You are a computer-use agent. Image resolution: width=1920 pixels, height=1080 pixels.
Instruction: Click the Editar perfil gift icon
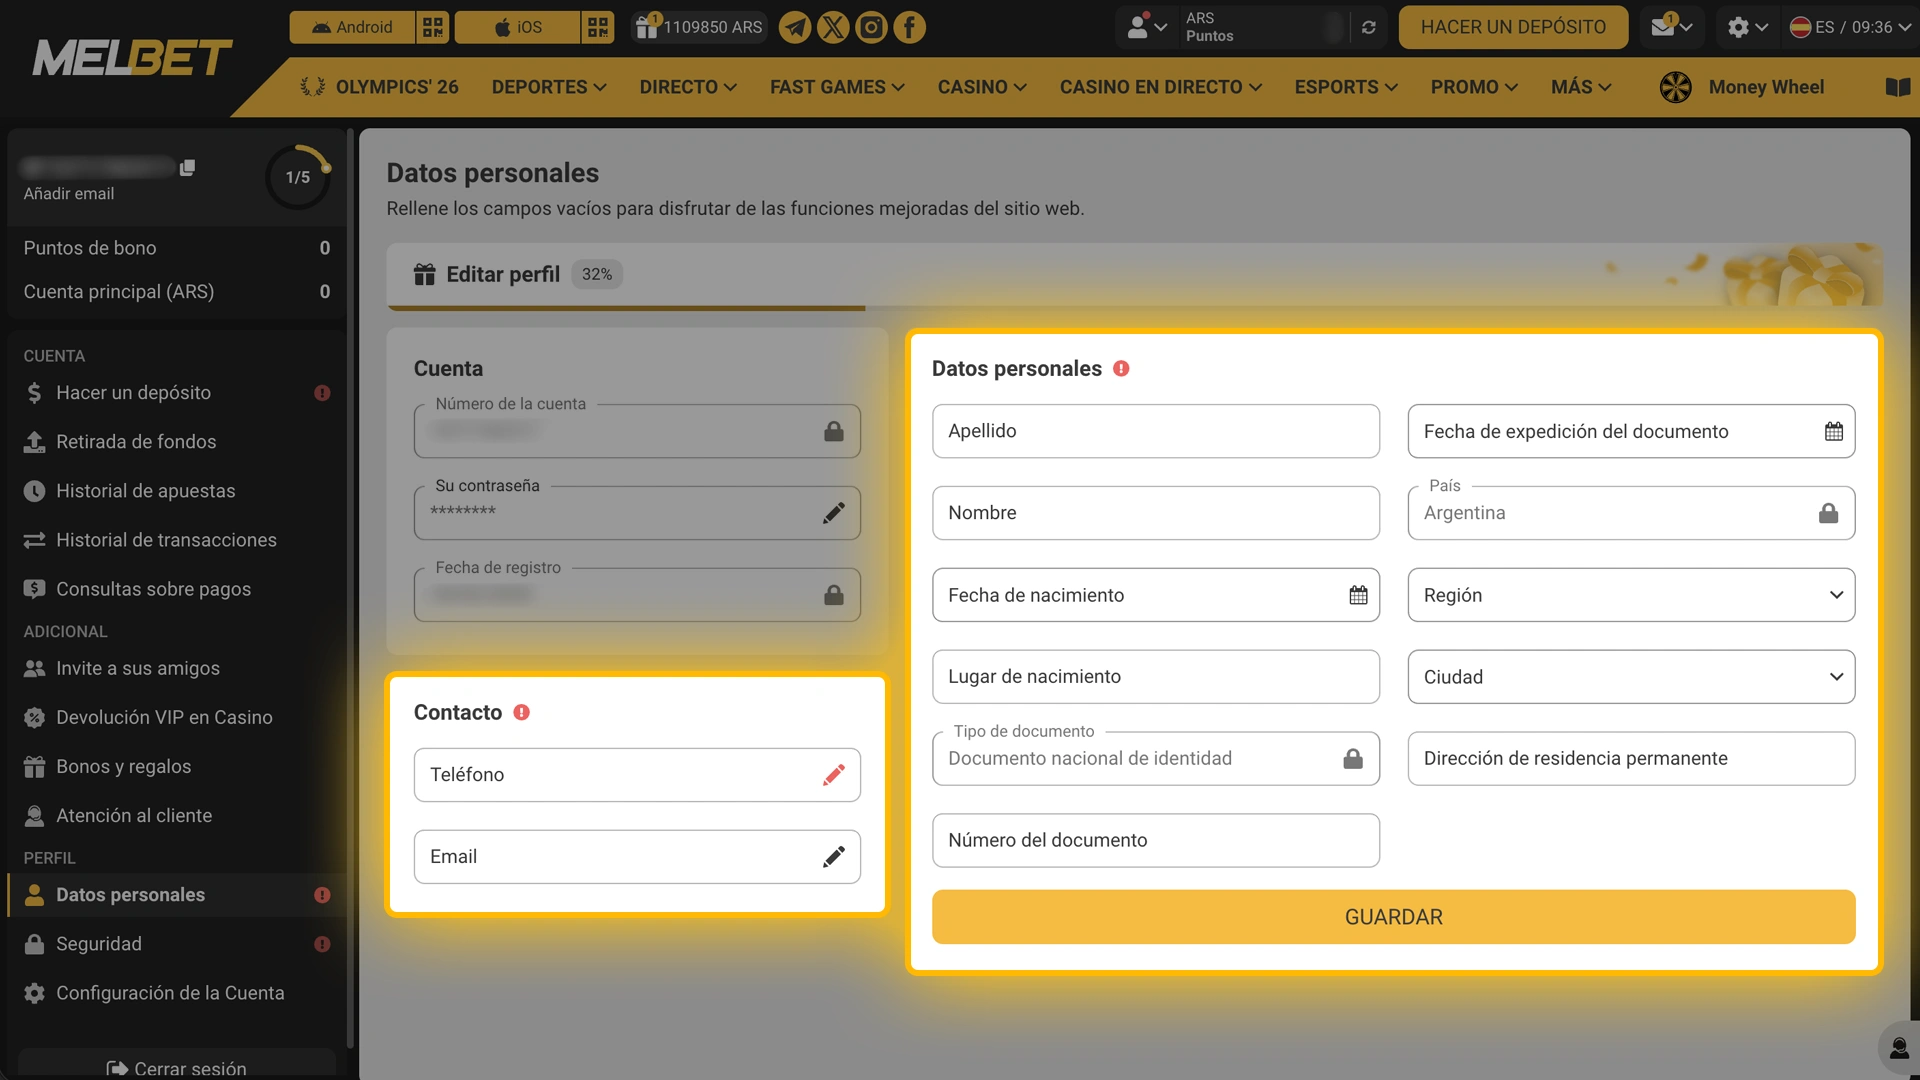424,274
